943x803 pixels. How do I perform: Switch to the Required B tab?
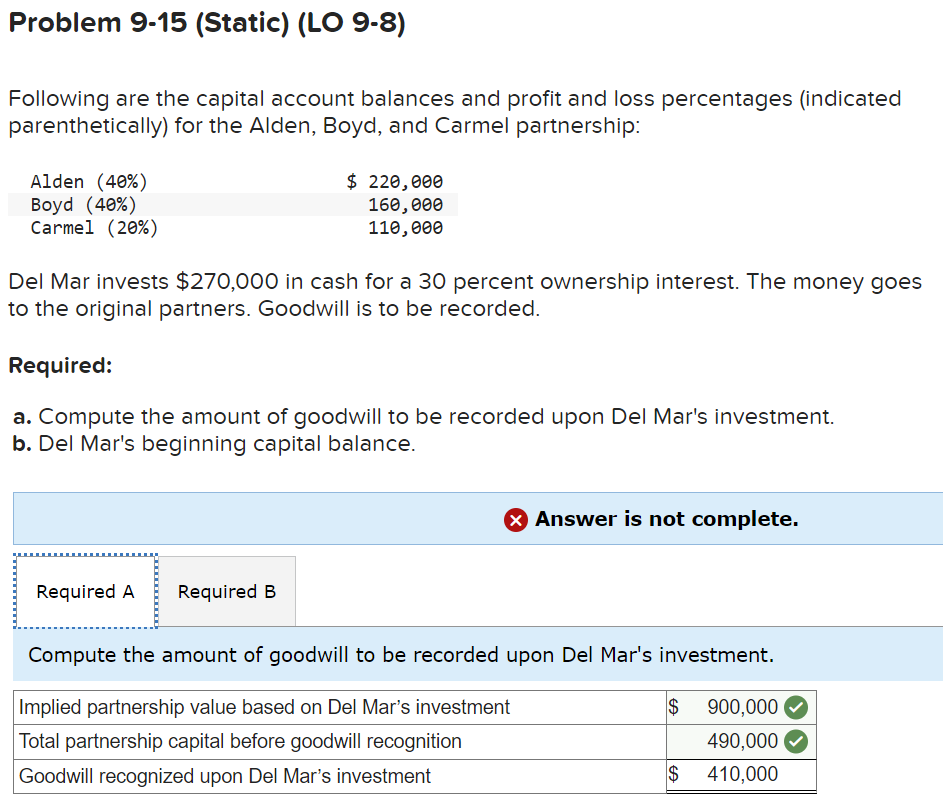[226, 591]
